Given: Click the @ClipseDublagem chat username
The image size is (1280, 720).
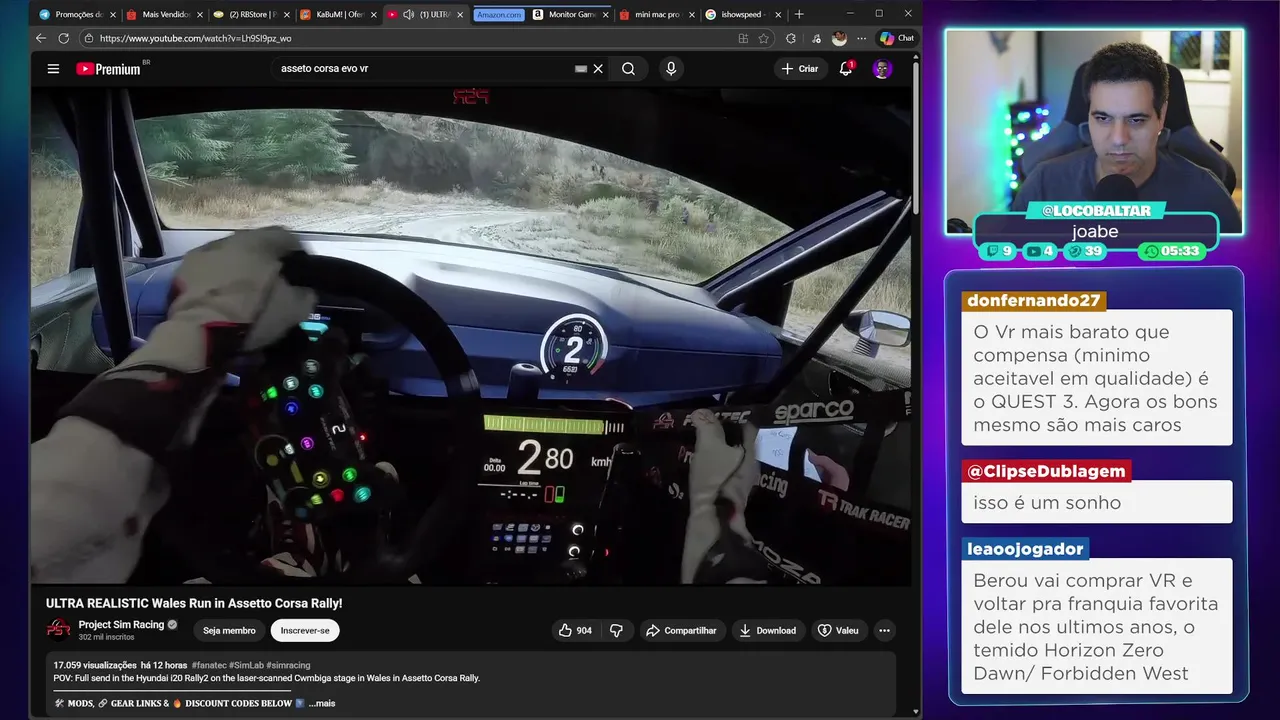Looking at the screenshot, I should pos(1047,471).
